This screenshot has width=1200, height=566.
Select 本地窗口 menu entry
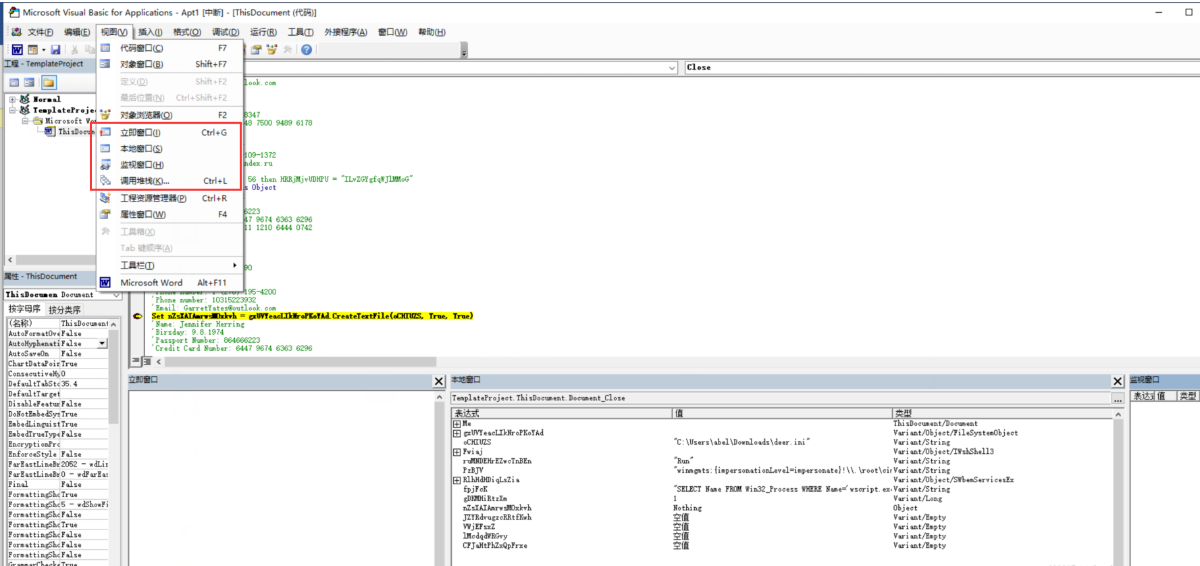point(169,148)
